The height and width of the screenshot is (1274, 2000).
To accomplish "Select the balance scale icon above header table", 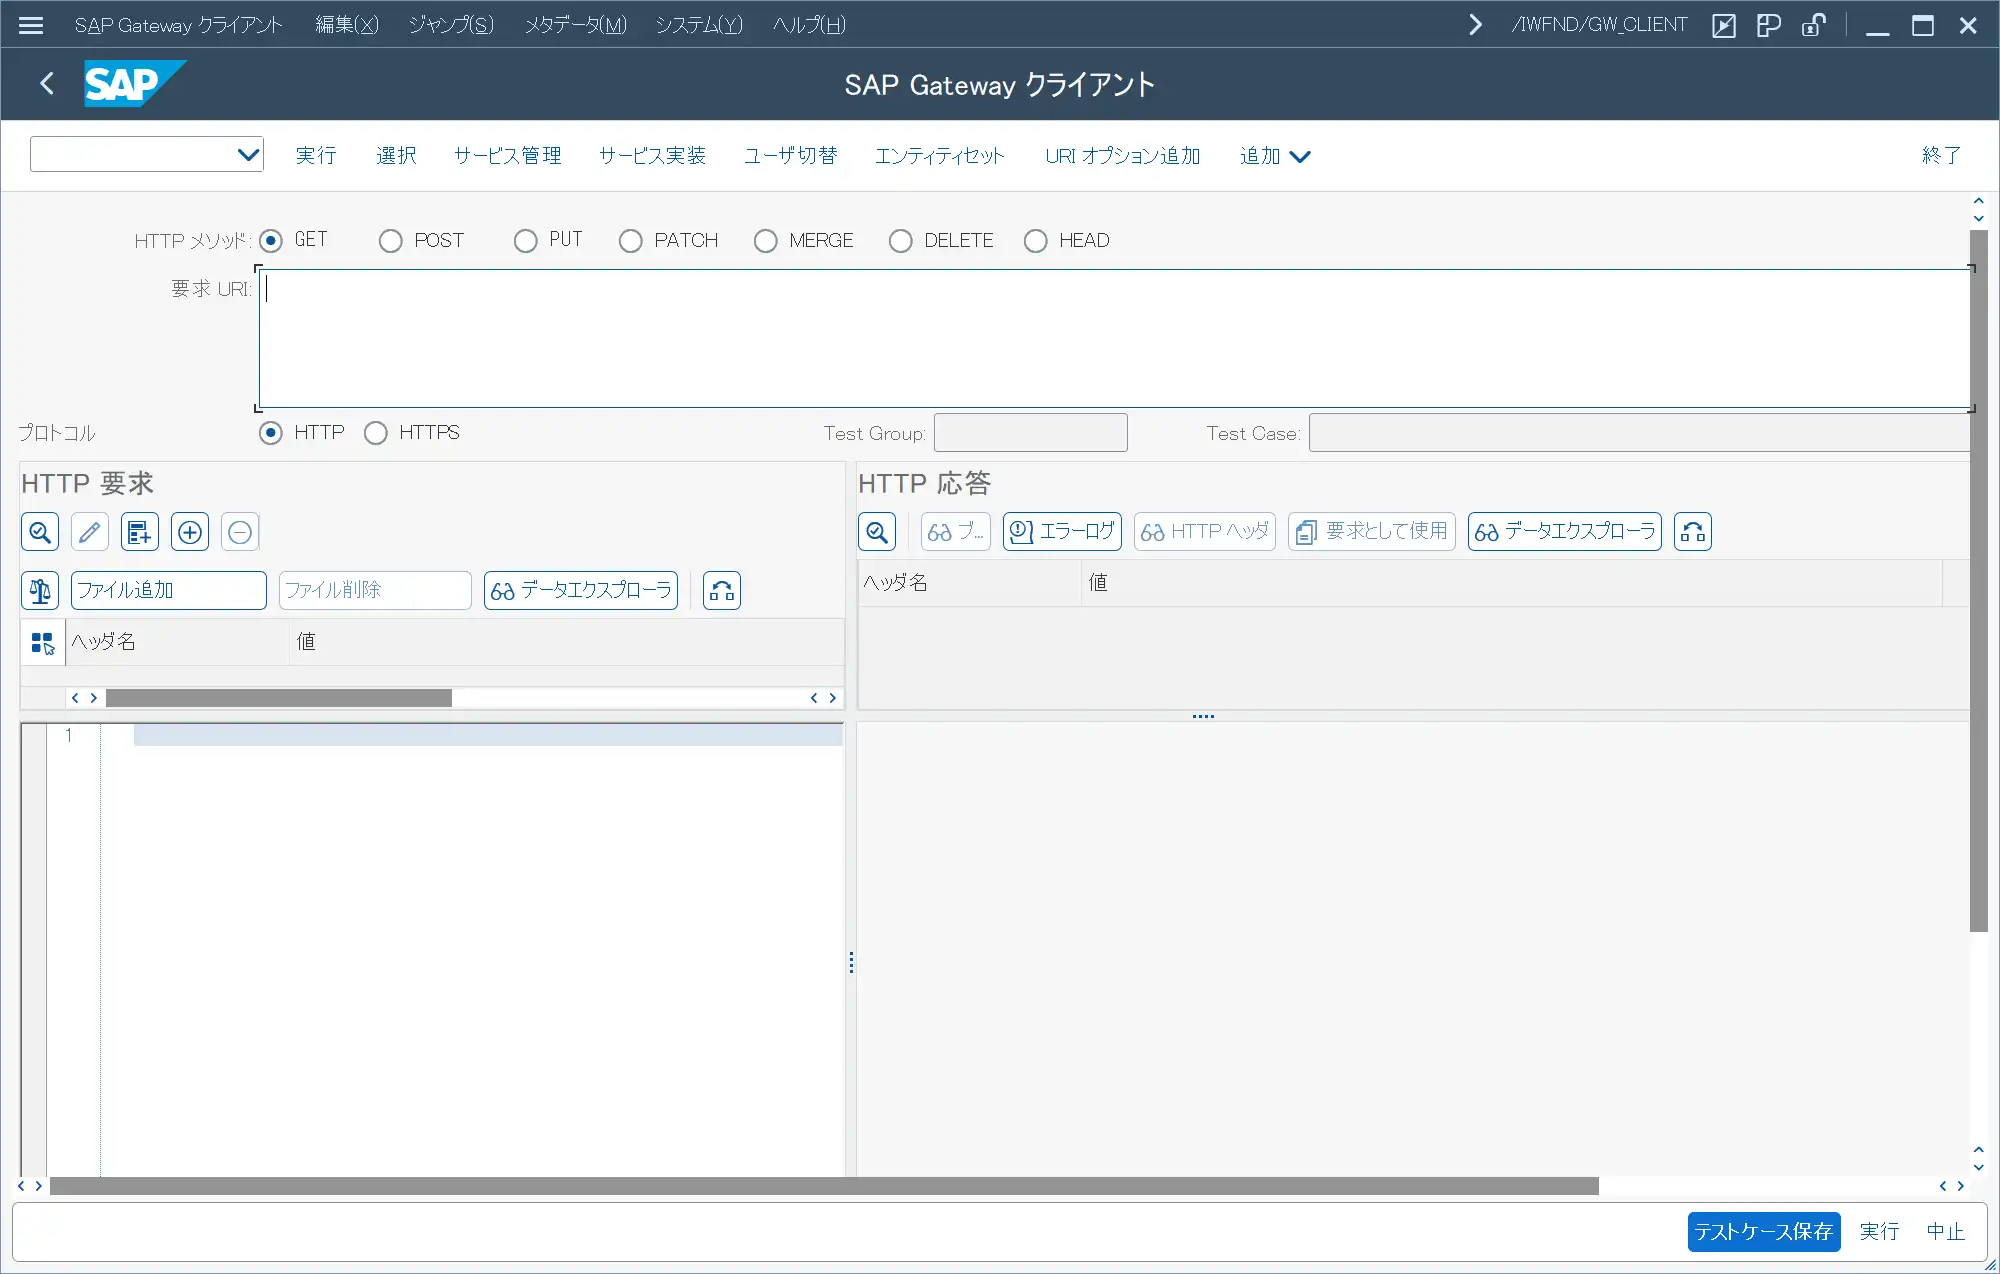I will [x=39, y=590].
